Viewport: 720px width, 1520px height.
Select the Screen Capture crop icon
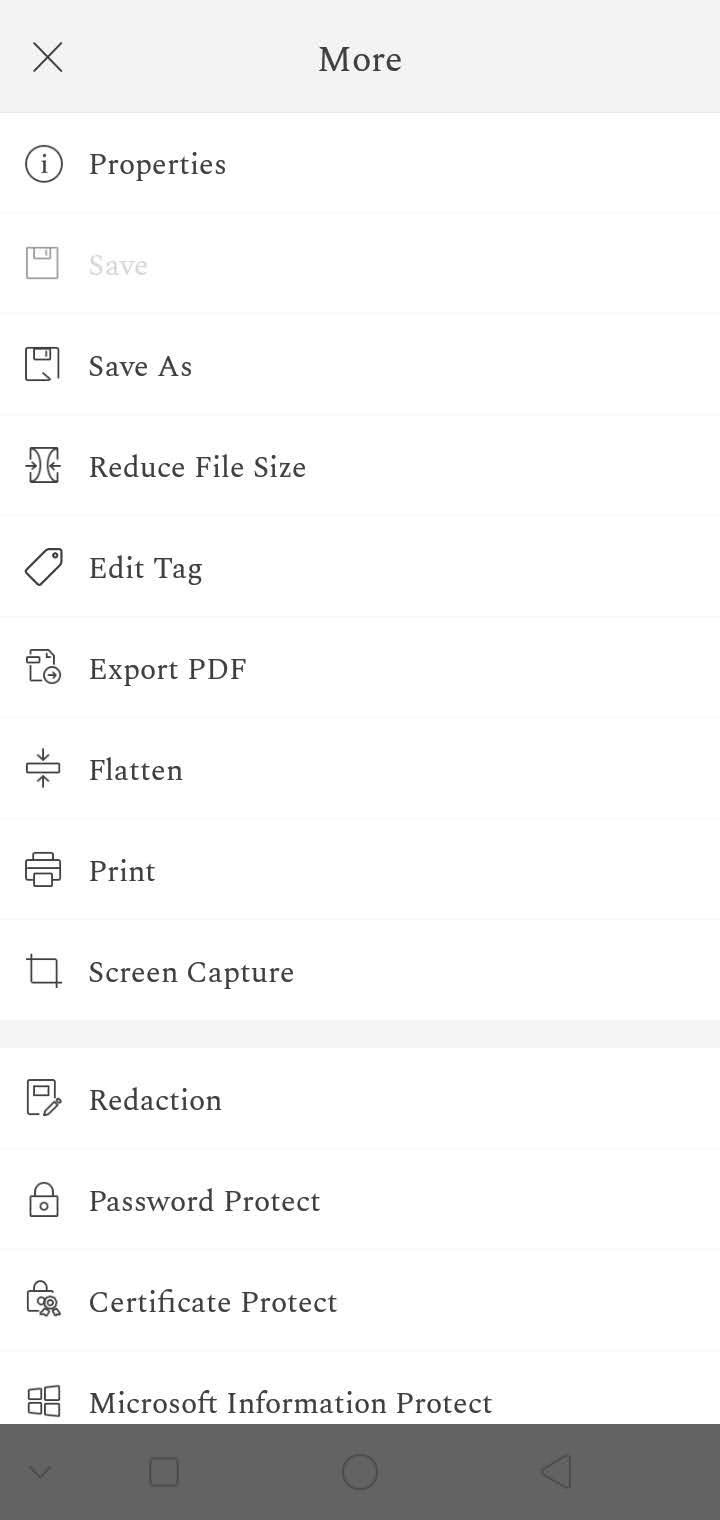click(x=43, y=971)
